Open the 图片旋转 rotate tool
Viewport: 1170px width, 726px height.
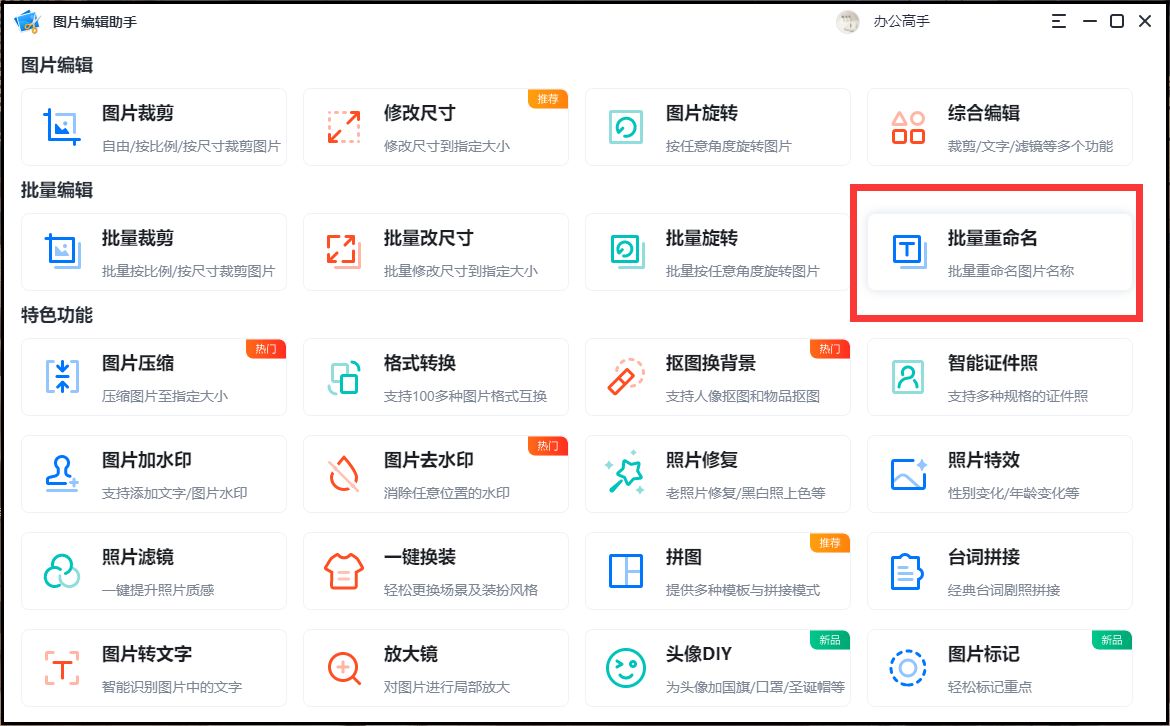(x=718, y=126)
